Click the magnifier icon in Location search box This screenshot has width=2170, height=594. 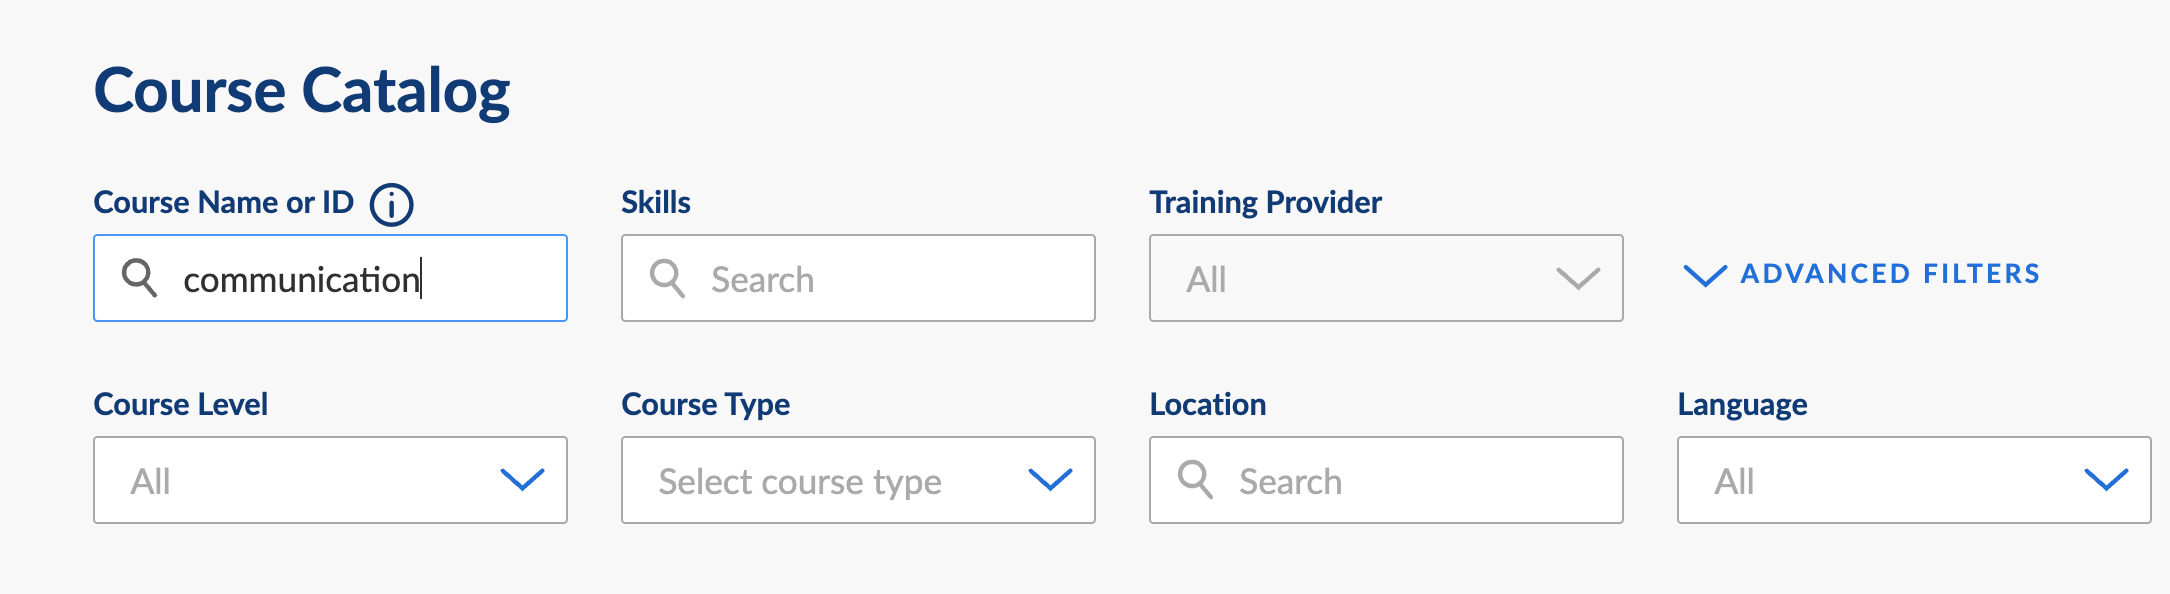point(1195,479)
